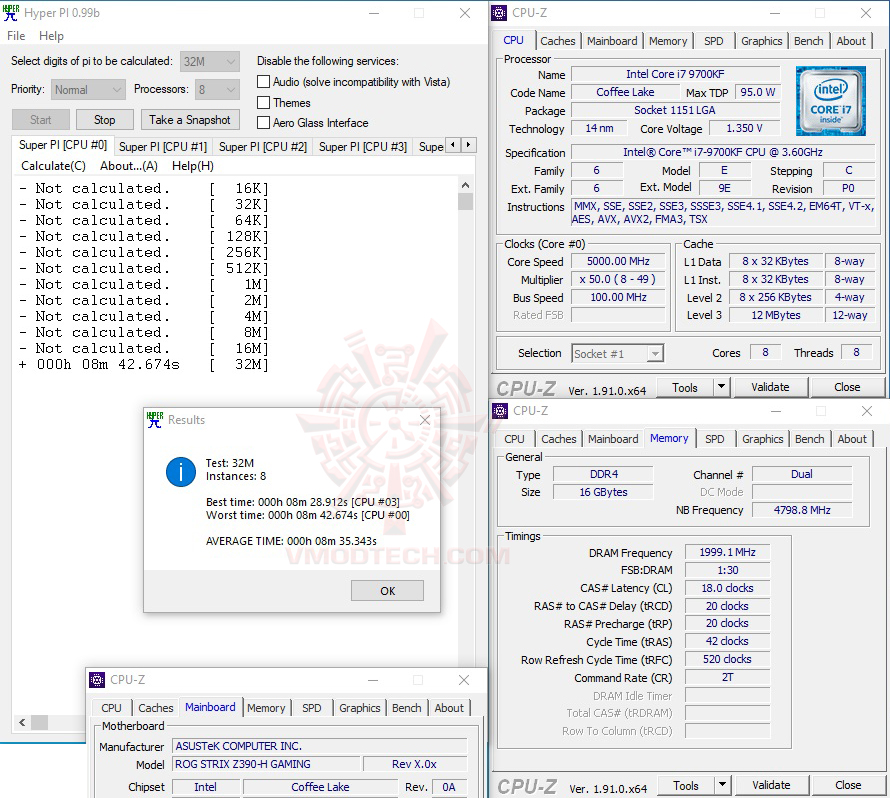
Task: Click the Stop button in Hyper PI
Action: [x=104, y=120]
